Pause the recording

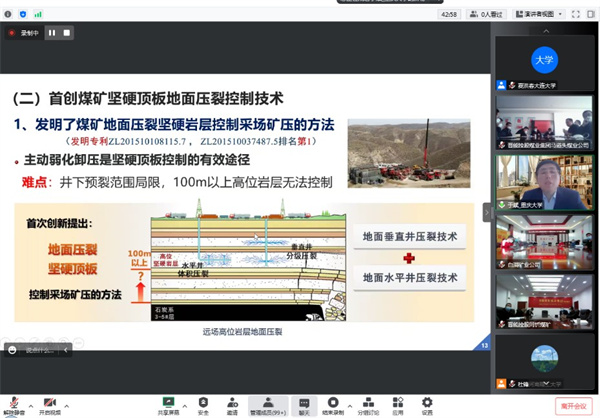pyautogui.click(x=52, y=33)
